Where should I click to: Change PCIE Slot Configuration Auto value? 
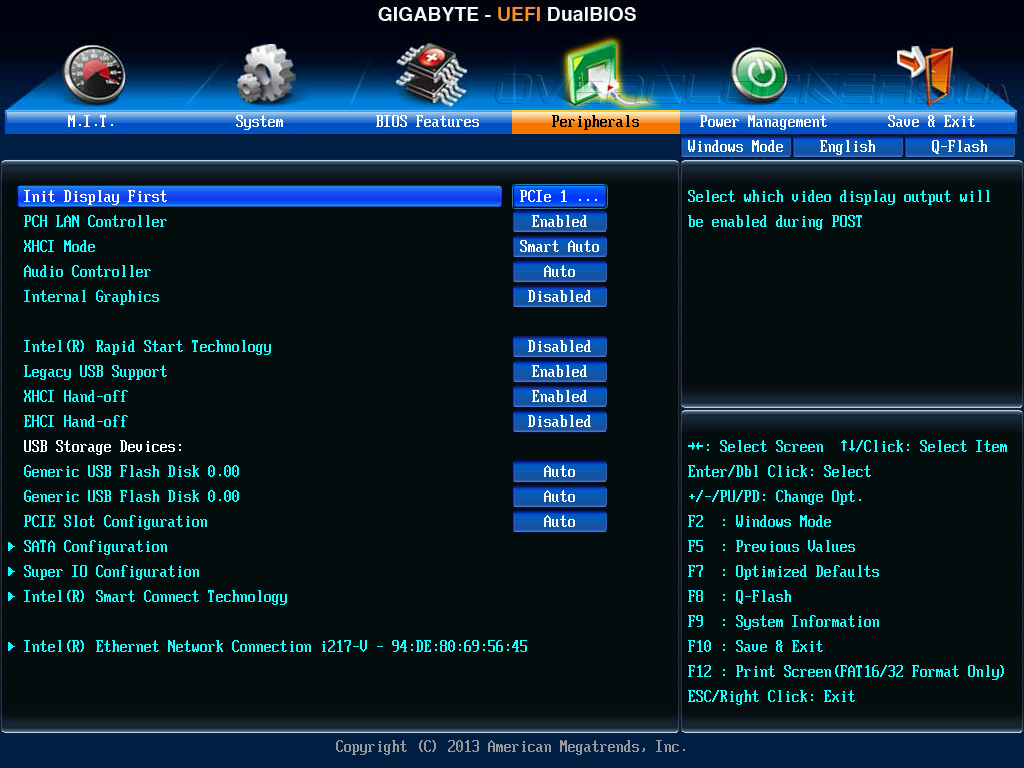[560, 522]
